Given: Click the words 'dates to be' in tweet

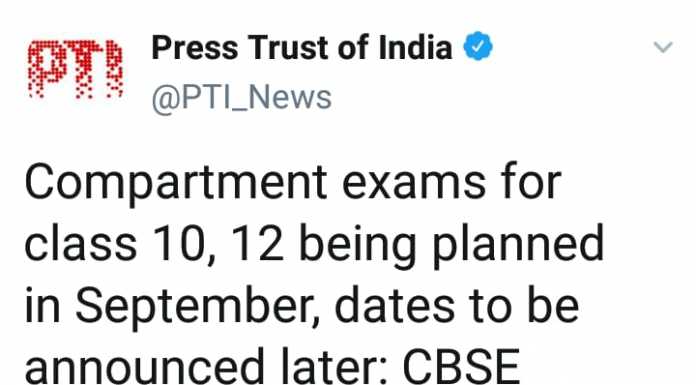Looking at the screenshot, I should tap(457, 307).
